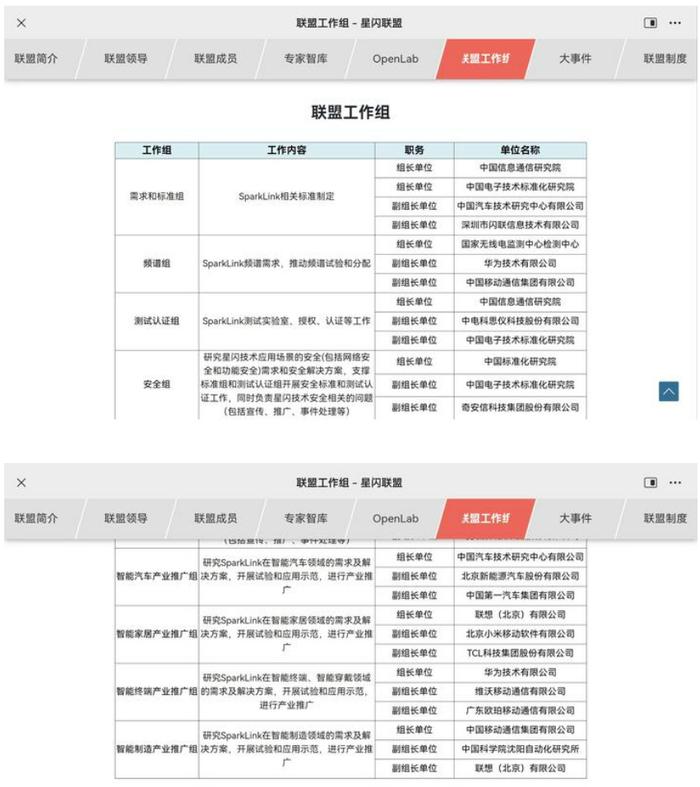Click the 研究星闪技术应用场景的安全 description cell
Viewport: 700px width, 787px height.
287,384
